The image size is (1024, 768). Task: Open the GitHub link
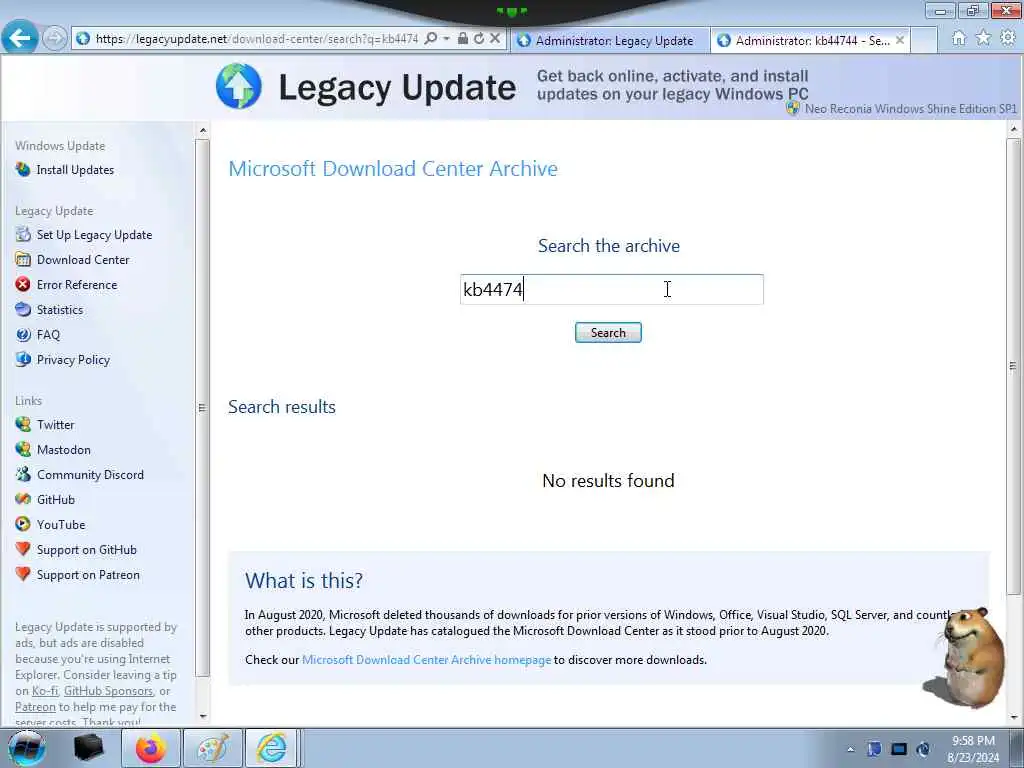[x=56, y=500]
